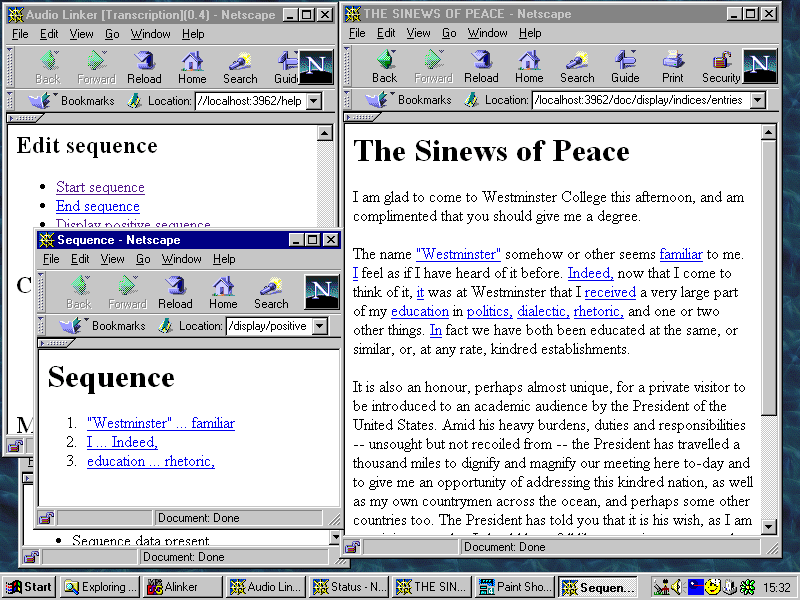Click the page proxy icon beside Location in Sinews window
The width and height of the screenshot is (800, 600).
point(471,100)
